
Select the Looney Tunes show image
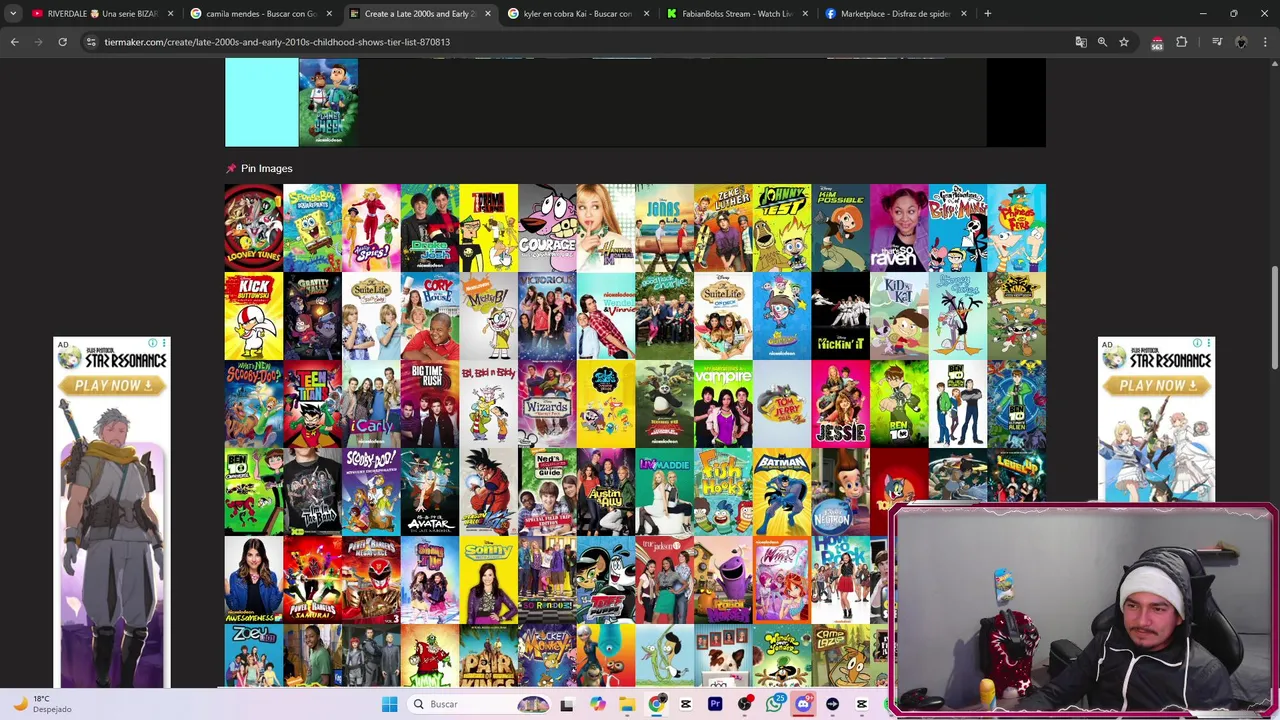[x=253, y=228]
